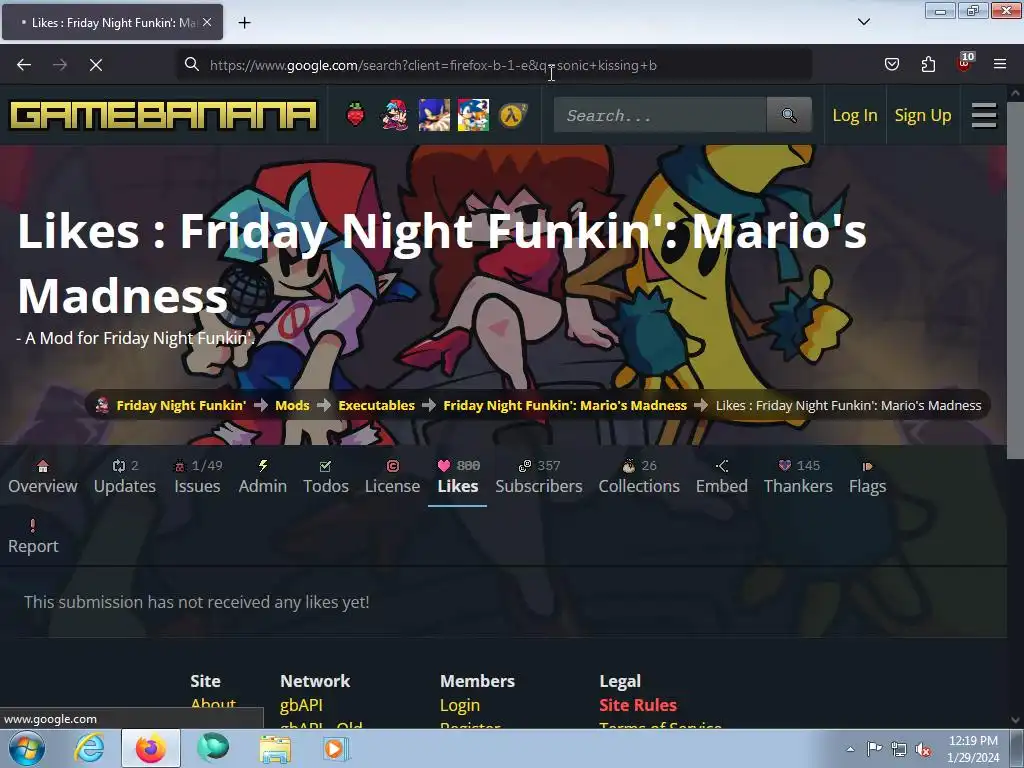Viewport: 1024px width, 768px height.
Task: Click the URL address bar
Action: (494, 65)
